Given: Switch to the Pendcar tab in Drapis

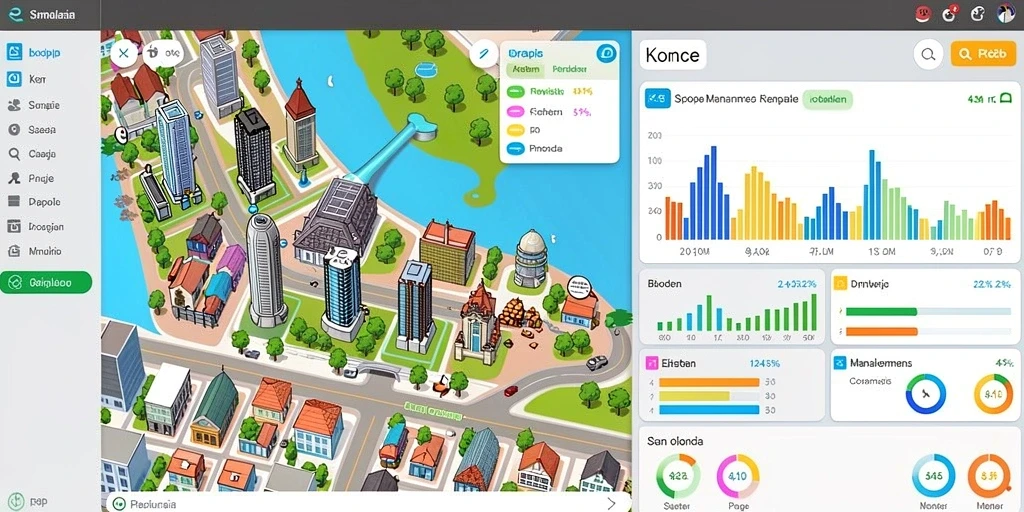Looking at the screenshot, I should [x=569, y=69].
